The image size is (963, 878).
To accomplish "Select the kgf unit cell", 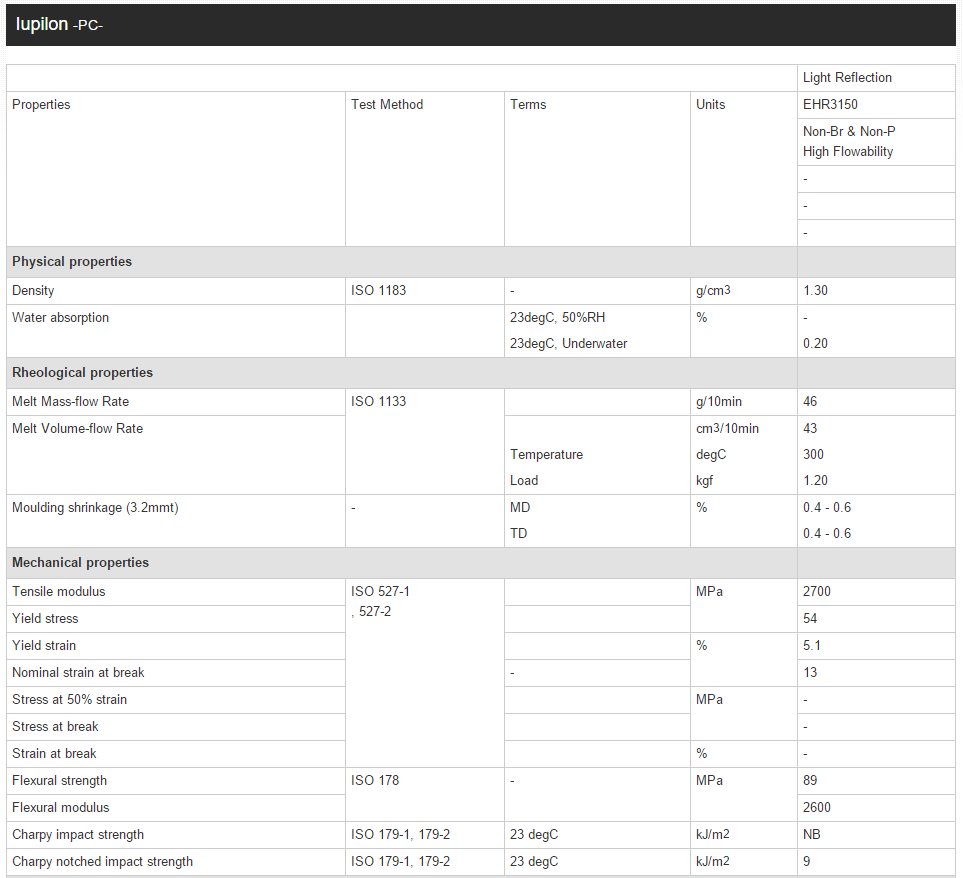I will tap(704, 480).
